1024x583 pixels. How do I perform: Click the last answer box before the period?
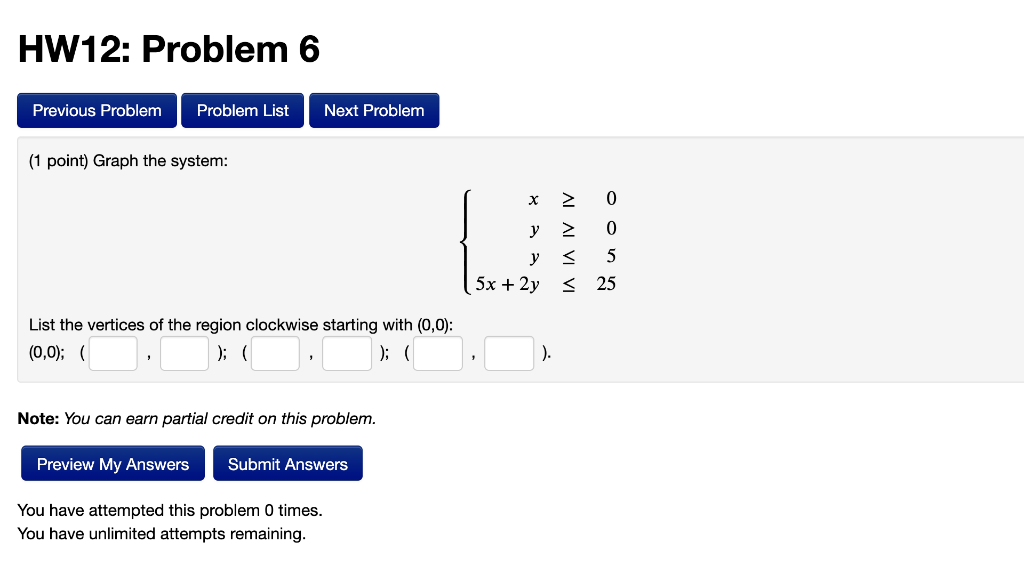[x=509, y=353]
